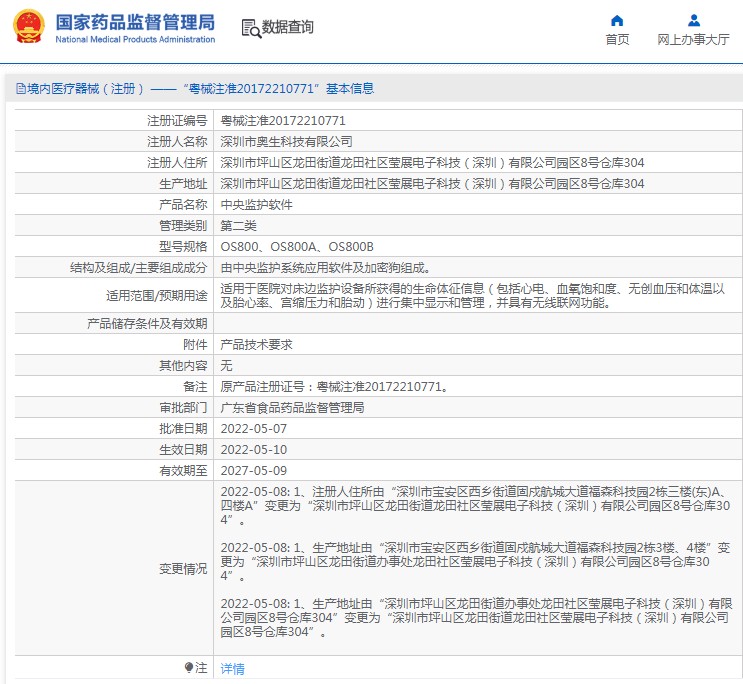Click approval department 广东省食品药品监督管理局
The height and width of the screenshot is (684, 743).
(x=292, y=408)
